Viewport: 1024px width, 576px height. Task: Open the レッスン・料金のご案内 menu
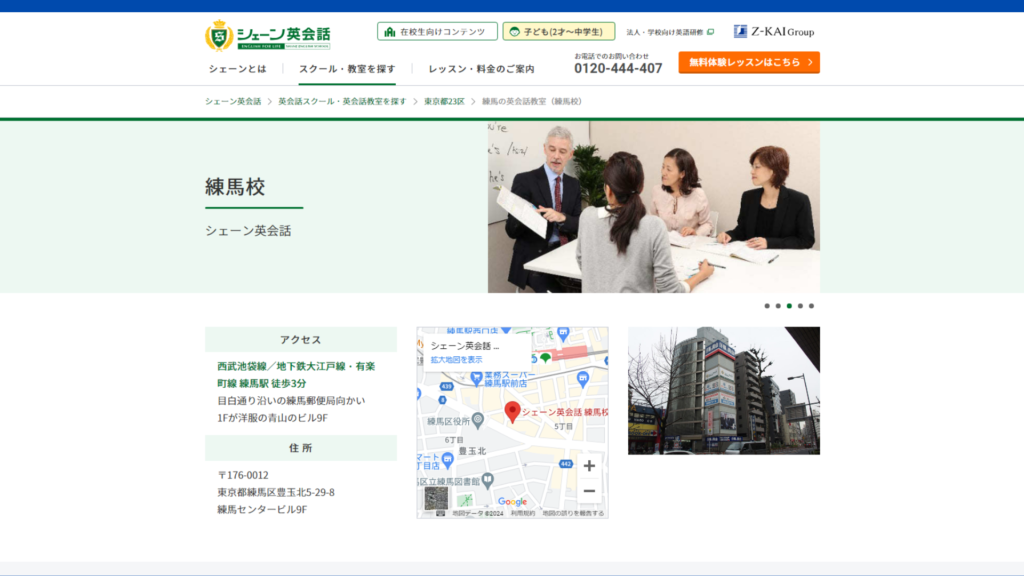tap(481, 69)
